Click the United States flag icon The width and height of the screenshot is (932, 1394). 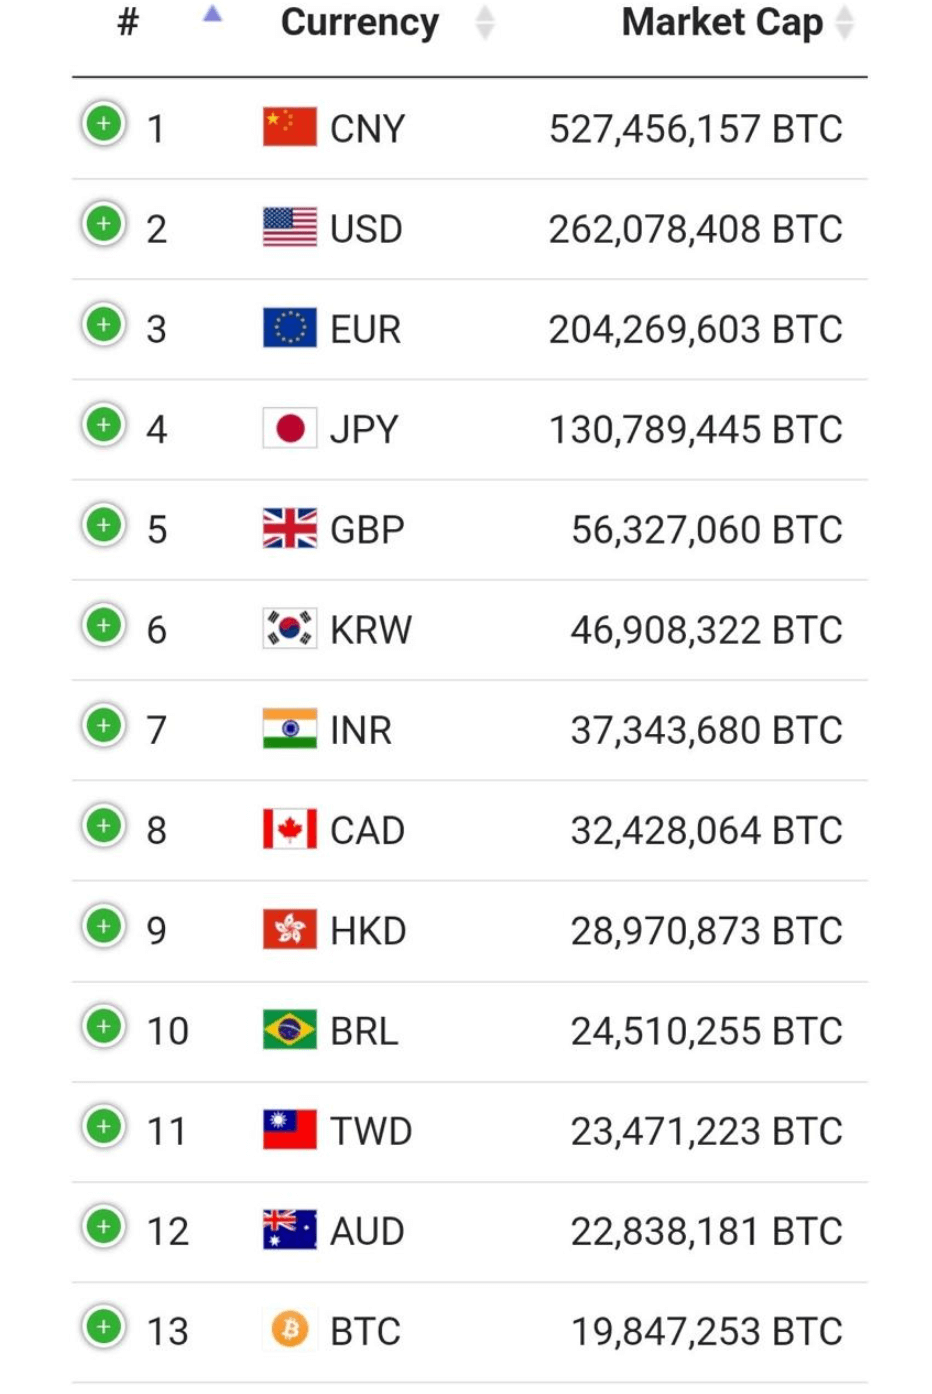click(x=290, y=228)
